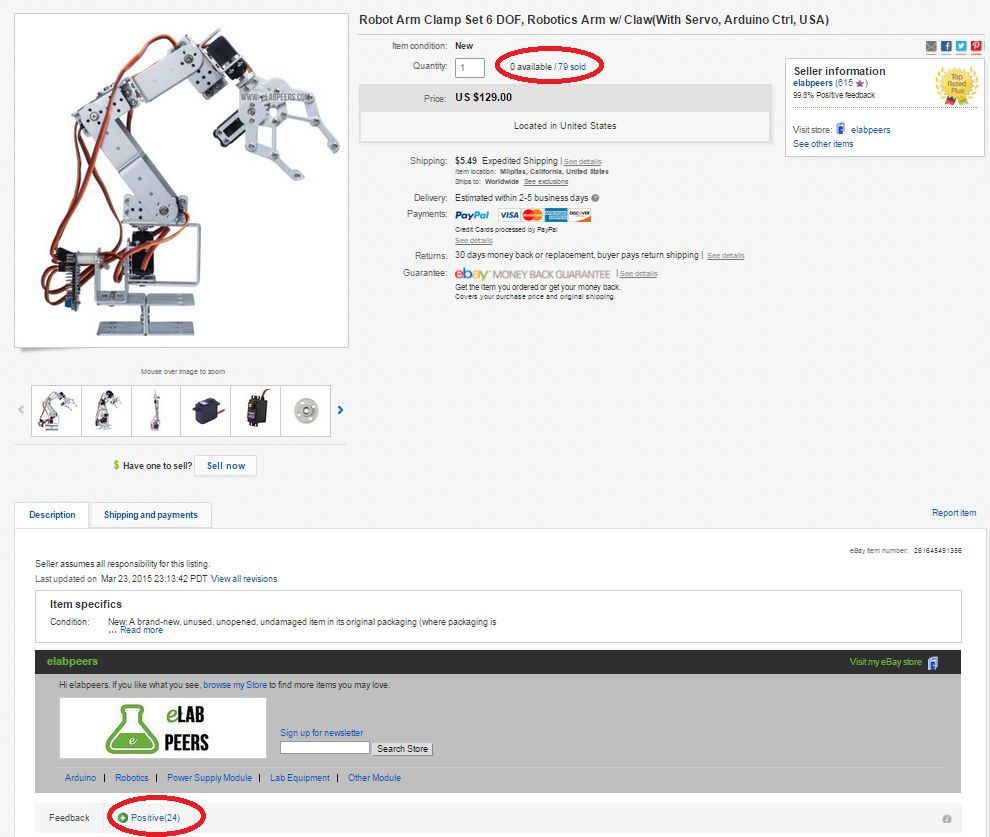Share listing on Facebook
This screenshot has width=990, height=837.
[x=946, y=46]
